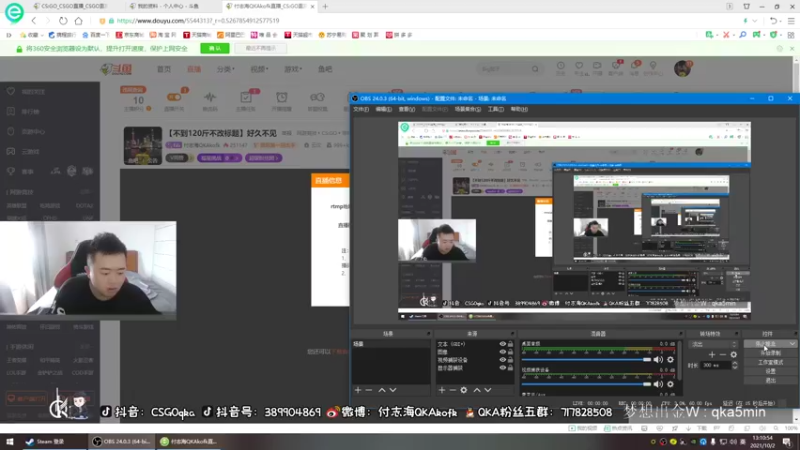Click the transition duration stepper arrows

click(735, 365)
